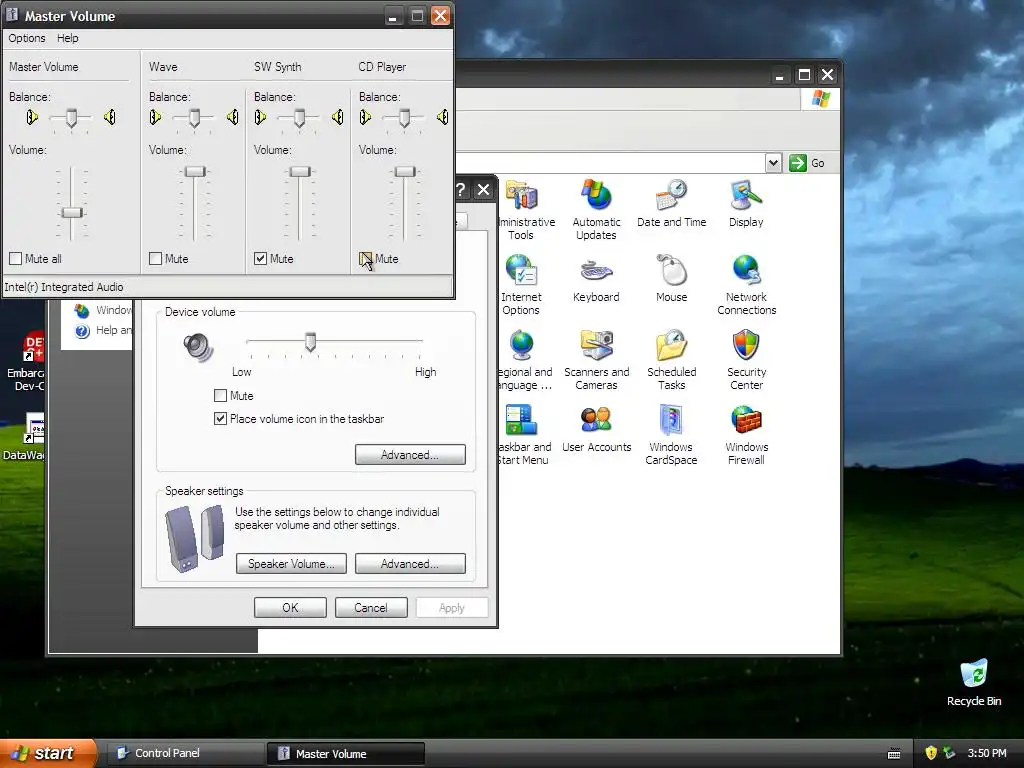Click the SW Synth balance slider

(x=299, y=118)
